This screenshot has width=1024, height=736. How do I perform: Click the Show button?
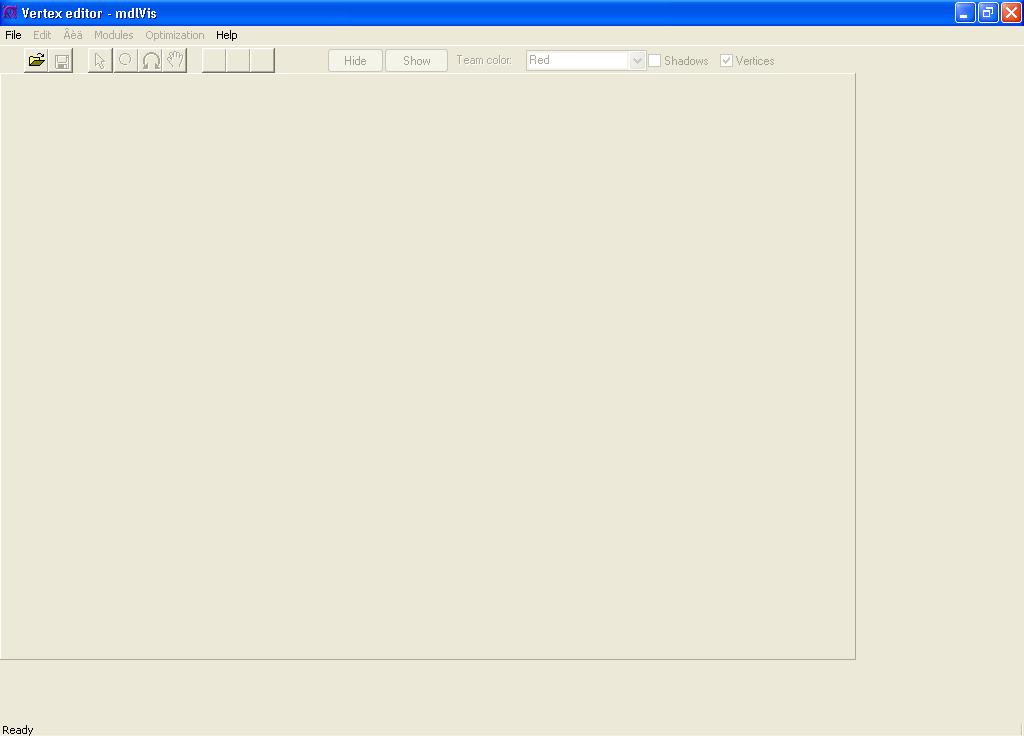click(x=417, y=61)
